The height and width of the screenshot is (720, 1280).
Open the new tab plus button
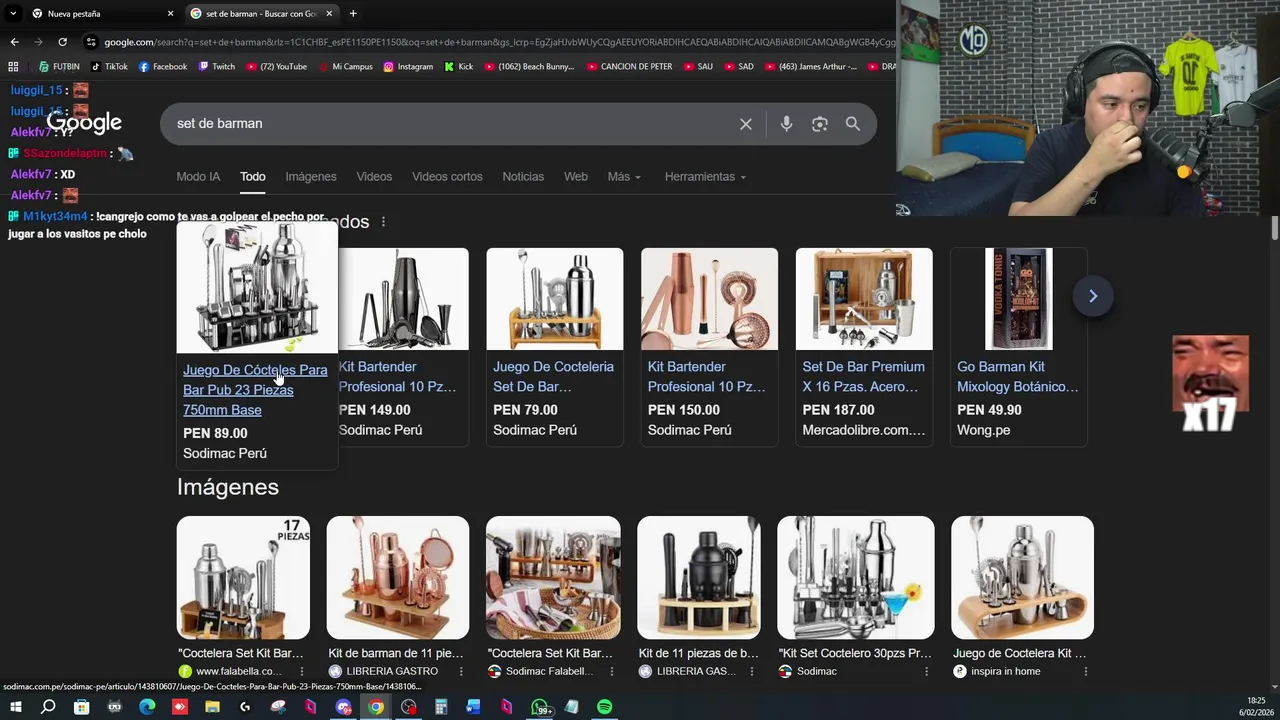[353, 14]
